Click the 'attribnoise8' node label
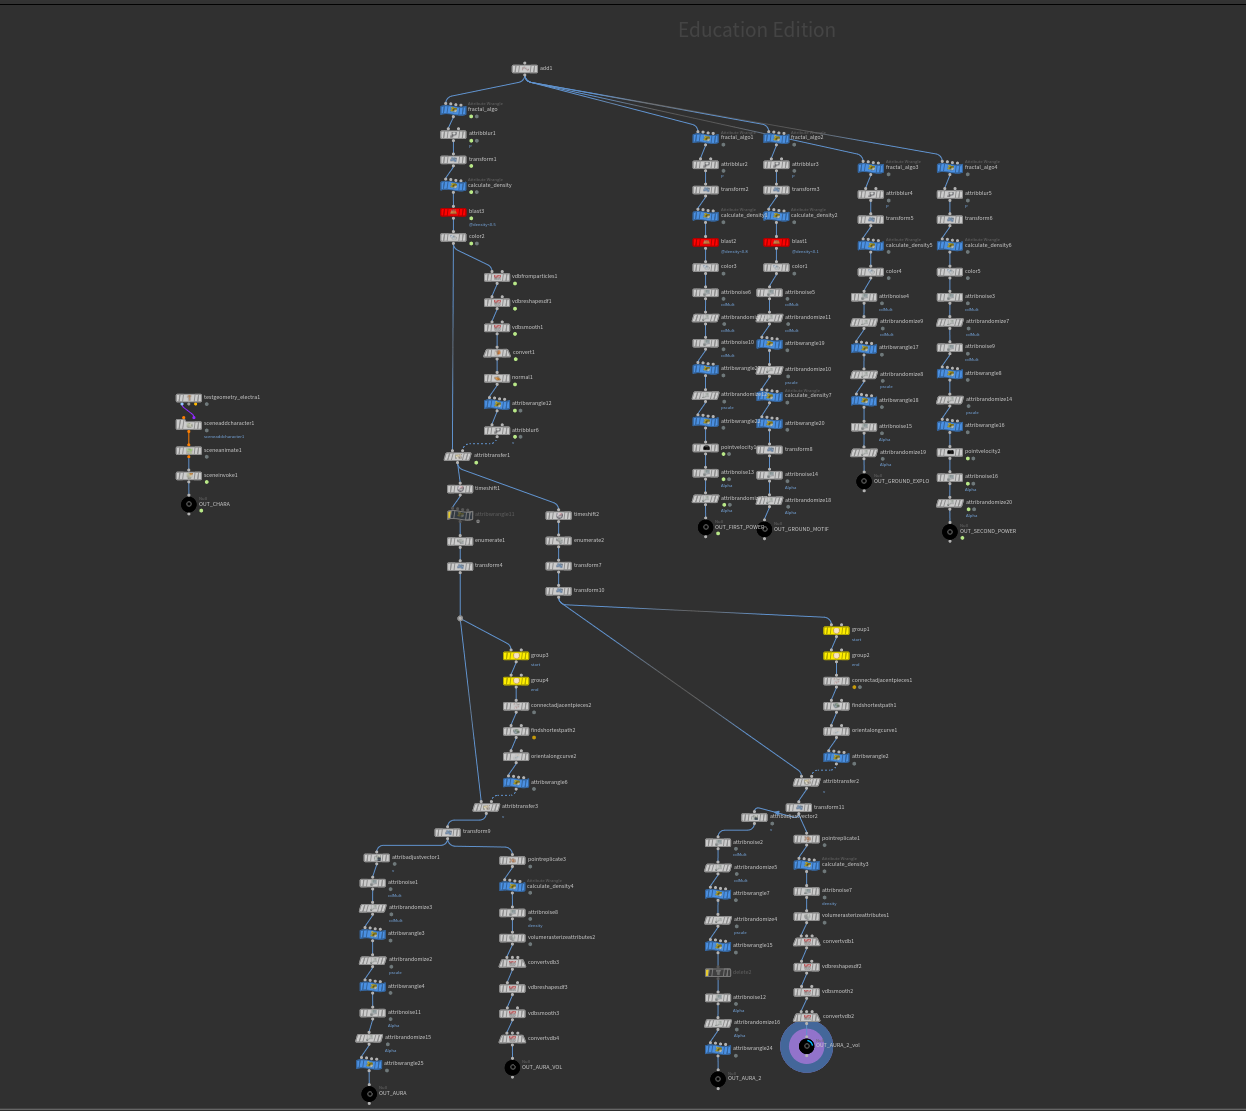Image resolution: width=1246 pixels, height=1111 pixels. pos(543,912)
